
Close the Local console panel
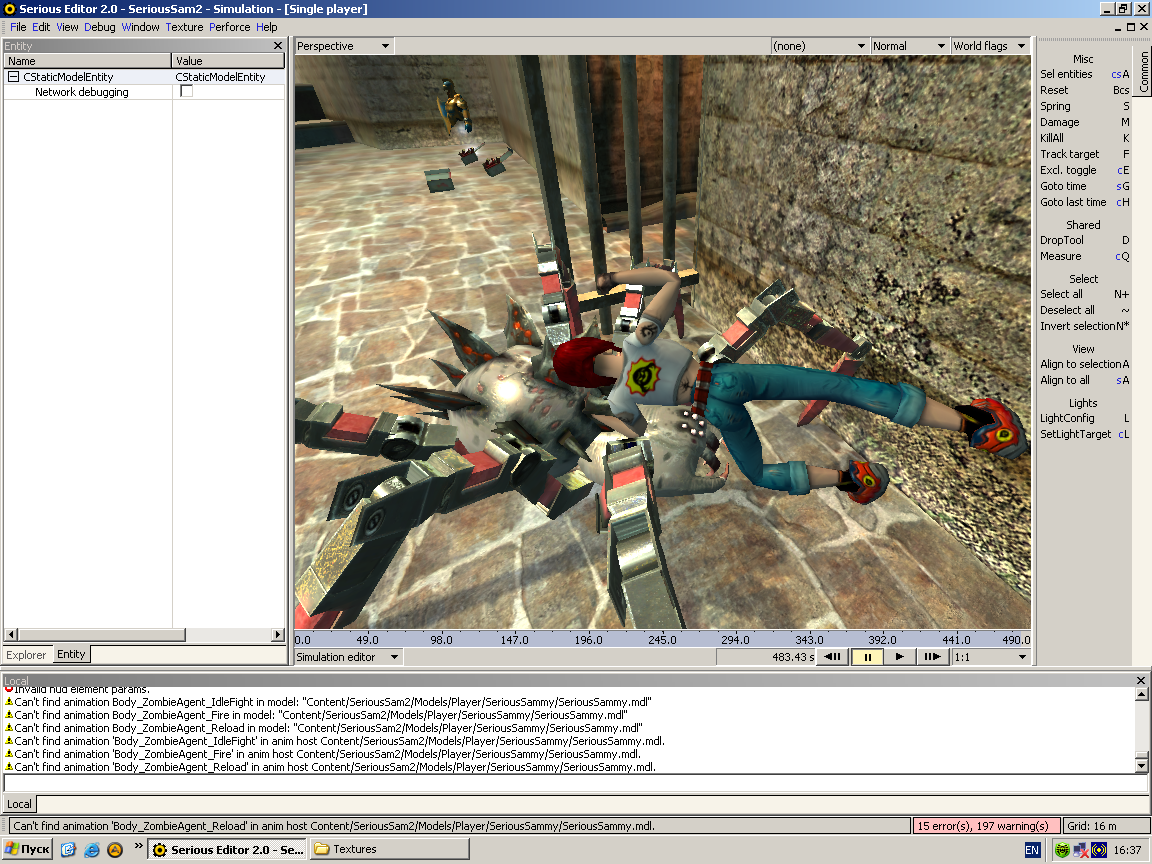[1140, 680]
